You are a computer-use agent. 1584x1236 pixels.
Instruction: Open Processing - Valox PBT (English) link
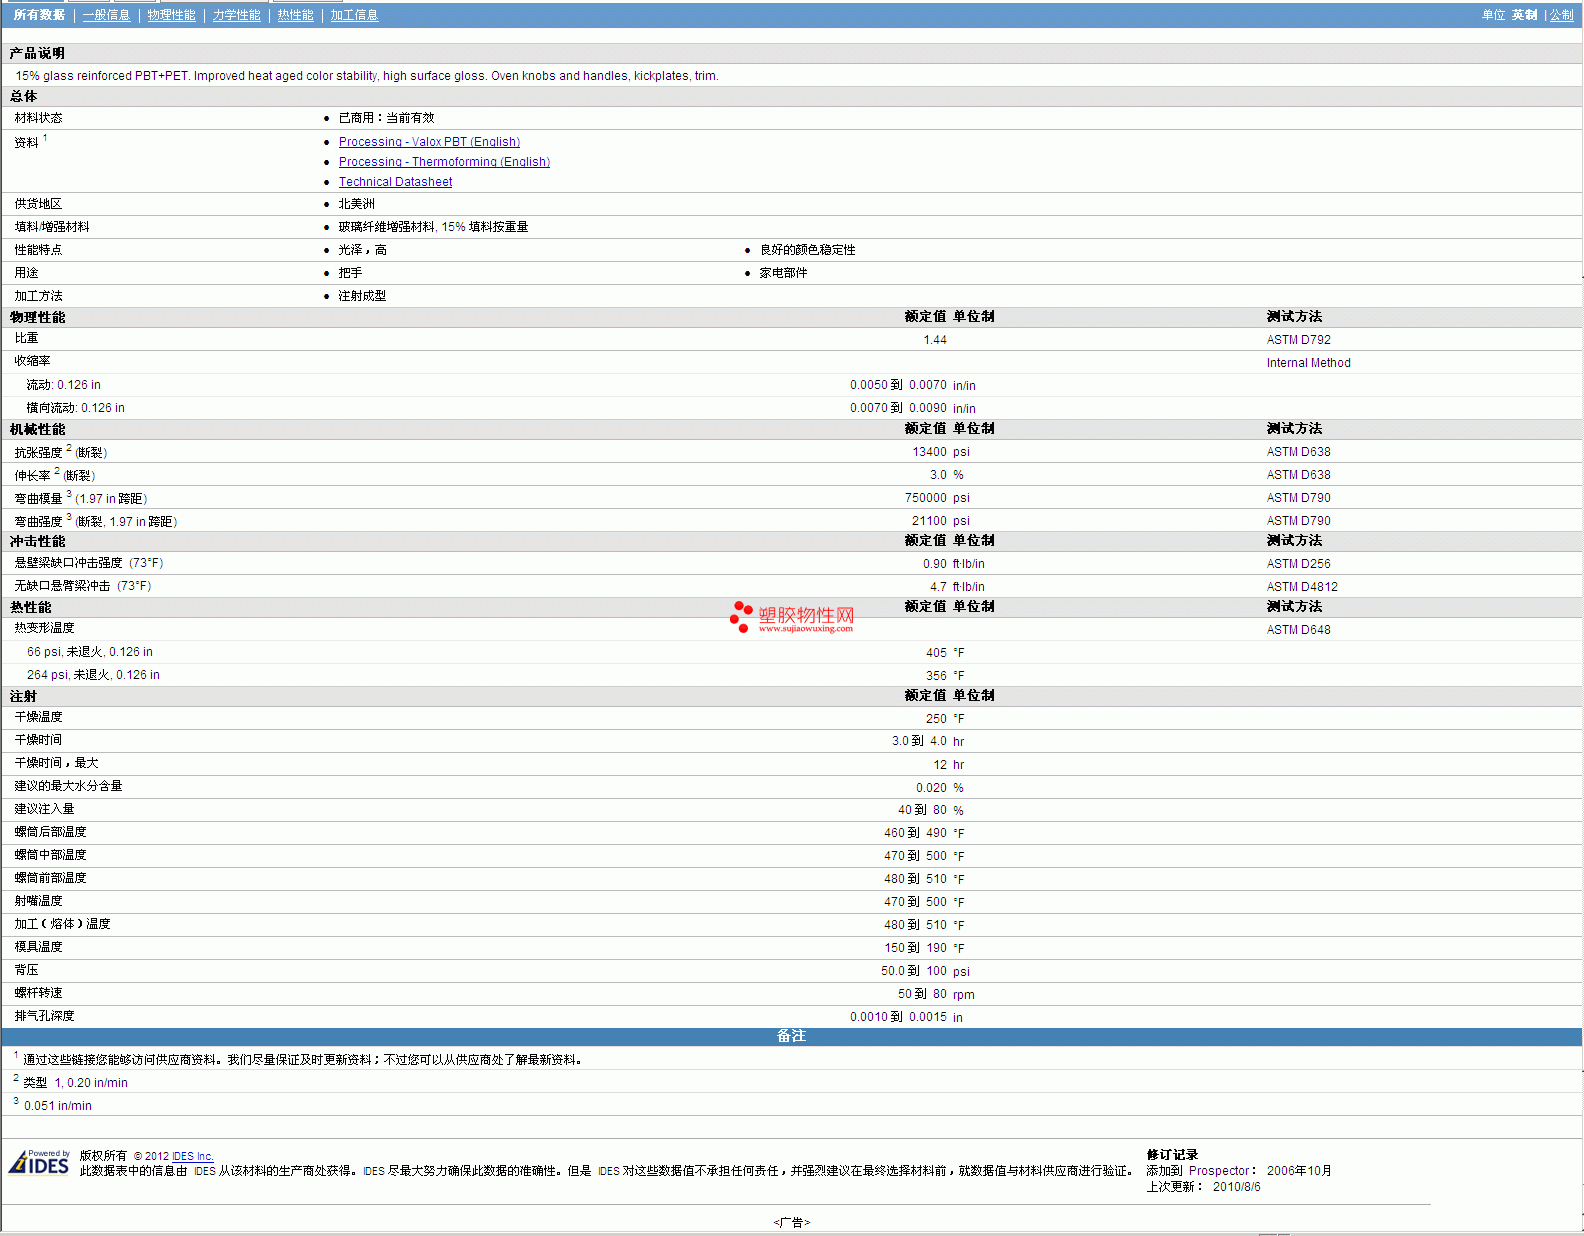click(429, 142)
